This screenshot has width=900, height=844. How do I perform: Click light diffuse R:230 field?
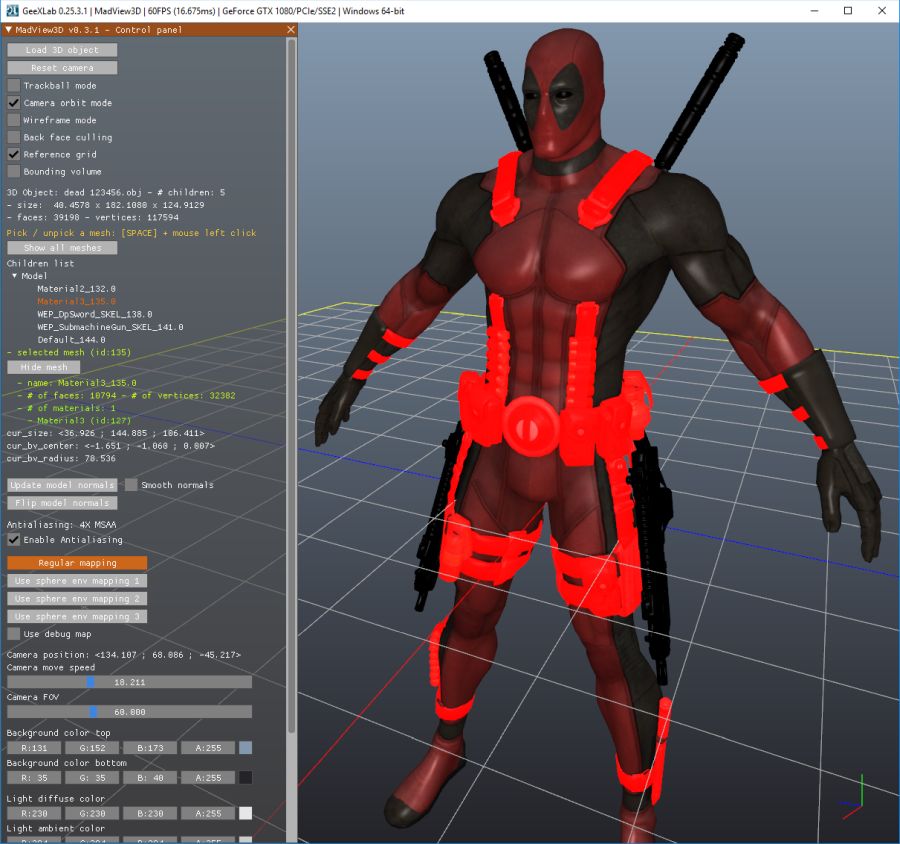tap(34, 814)
